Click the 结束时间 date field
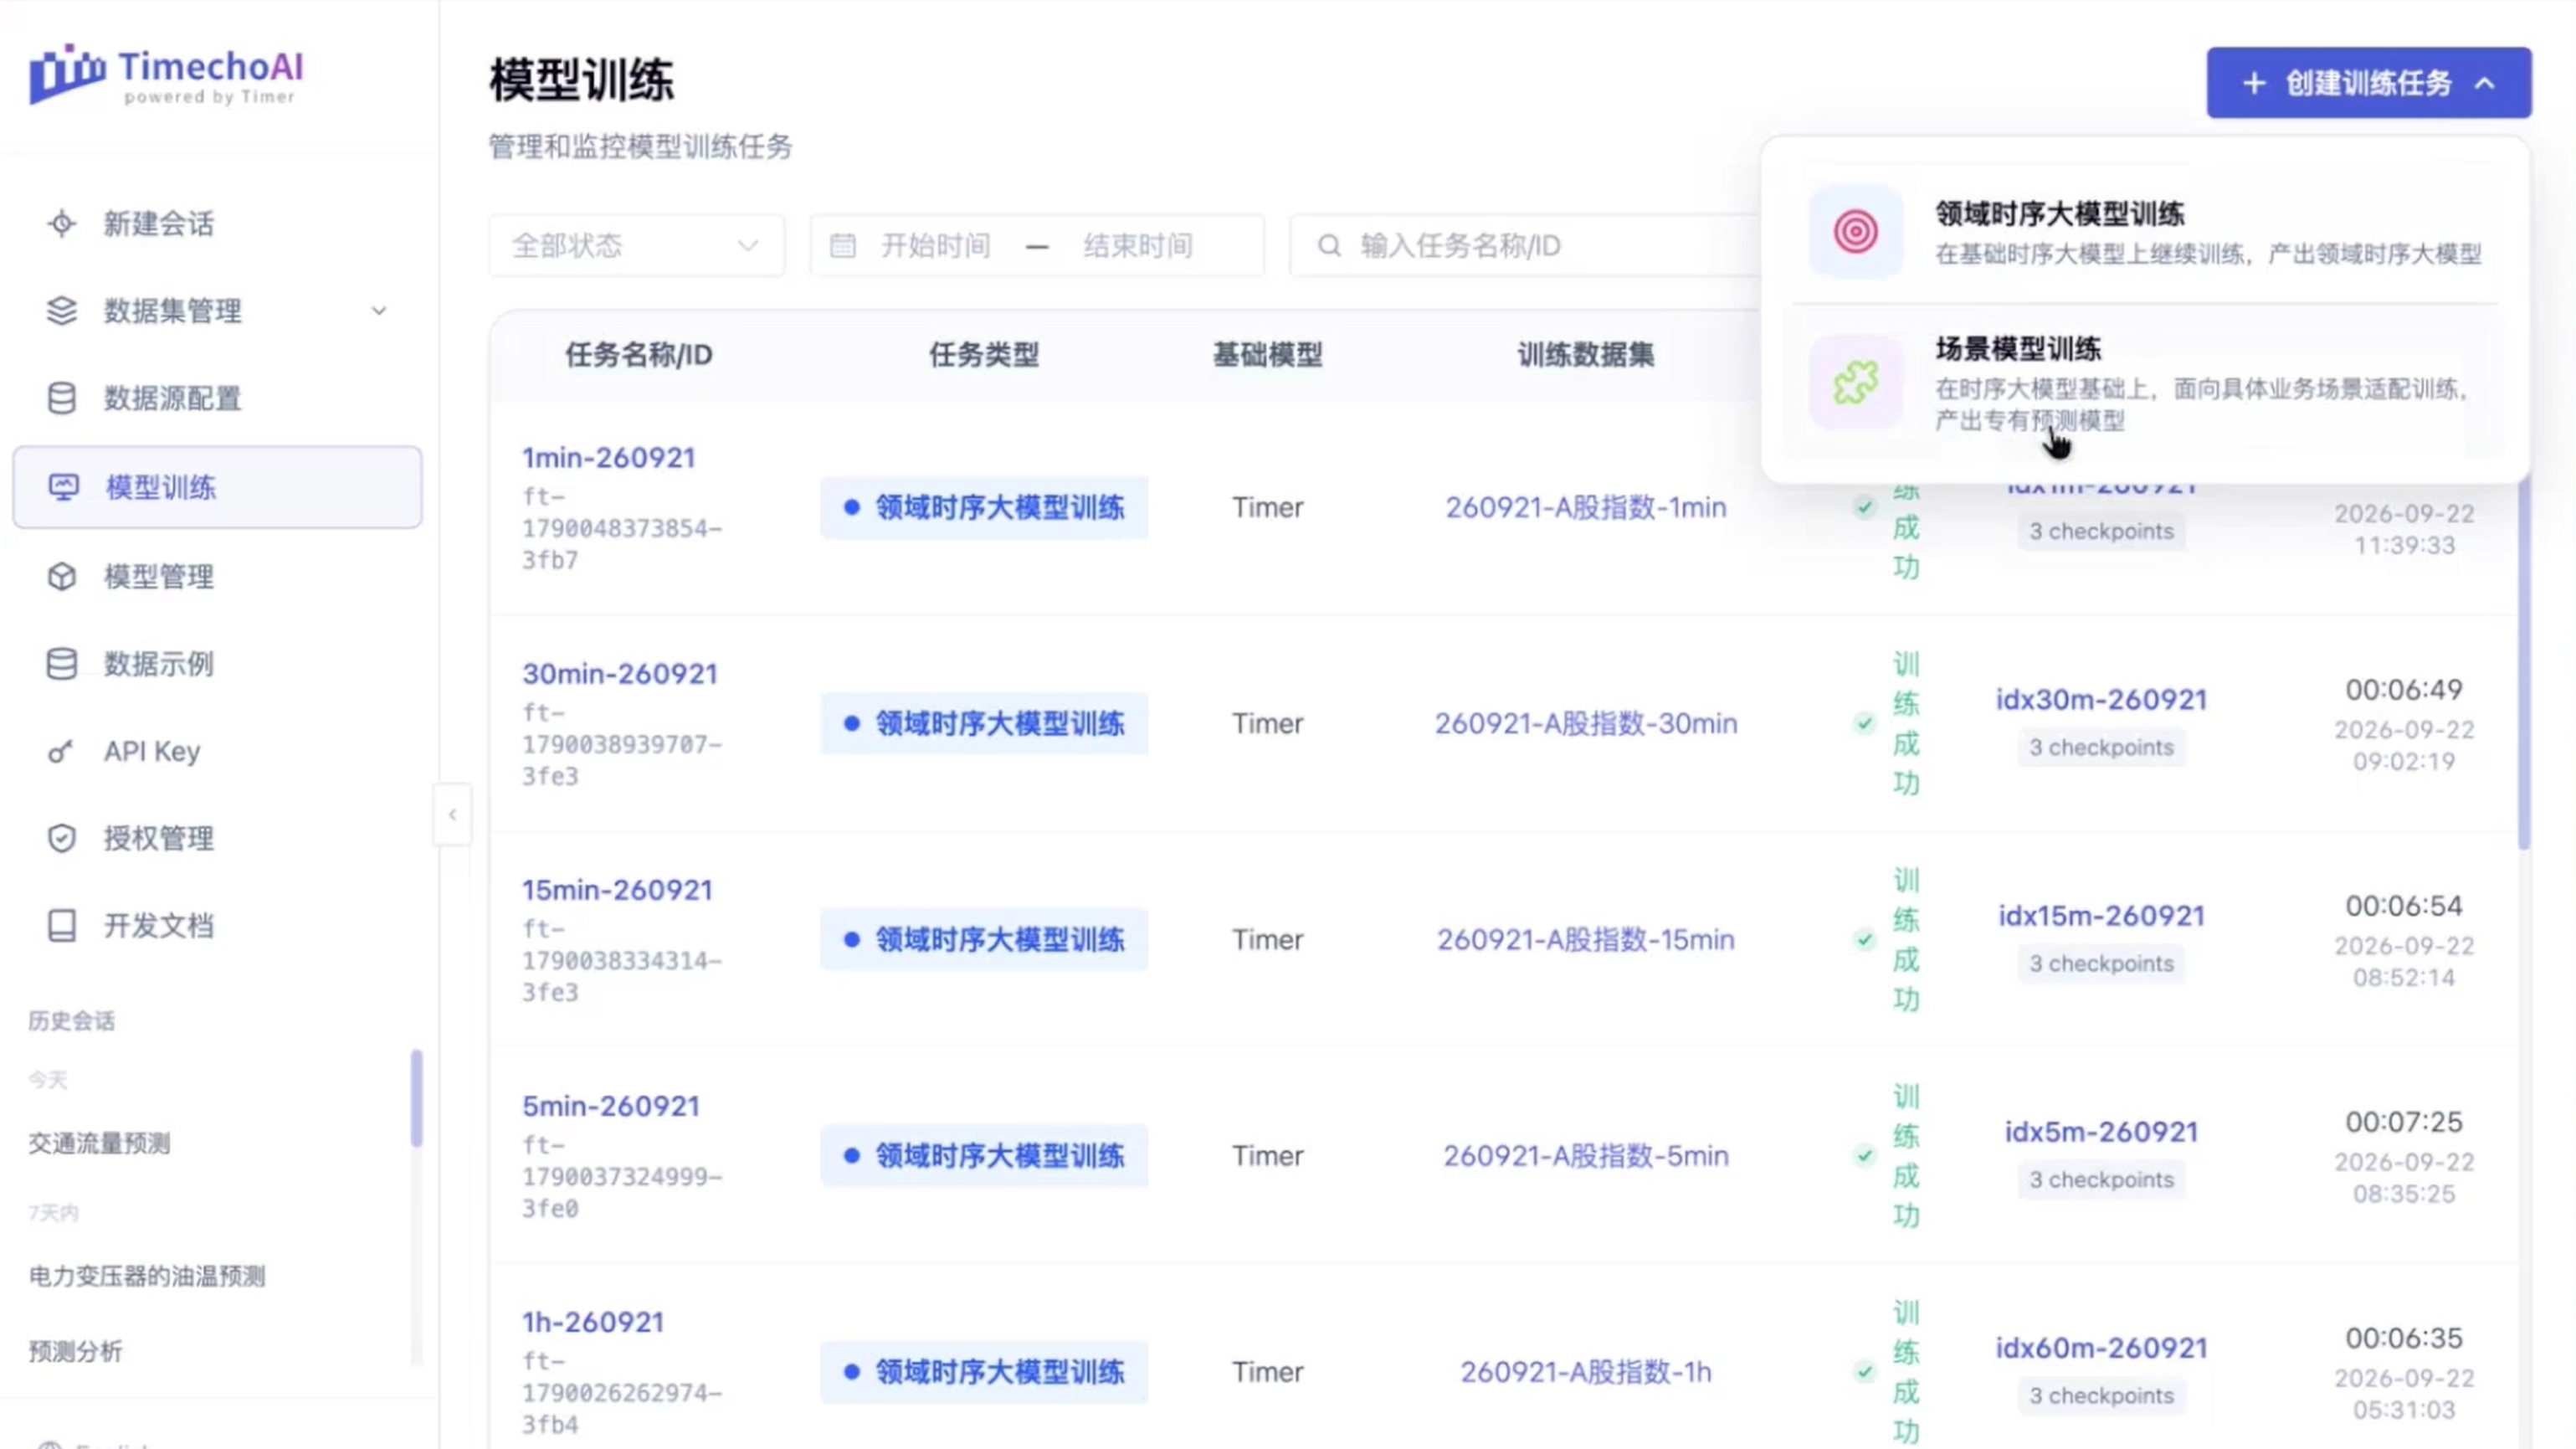The height and width of the screenshot is (1449, 2576). coord(1138,245)
